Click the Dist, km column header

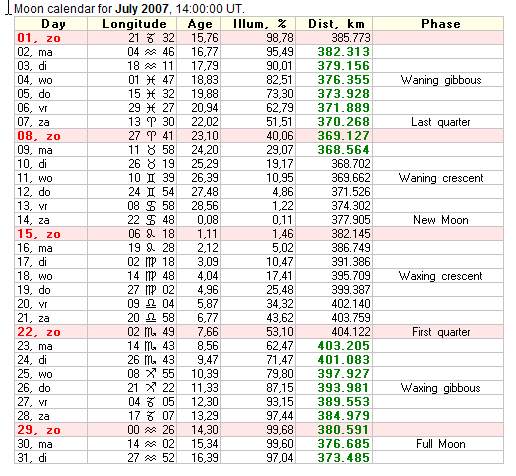click(334, 24)
